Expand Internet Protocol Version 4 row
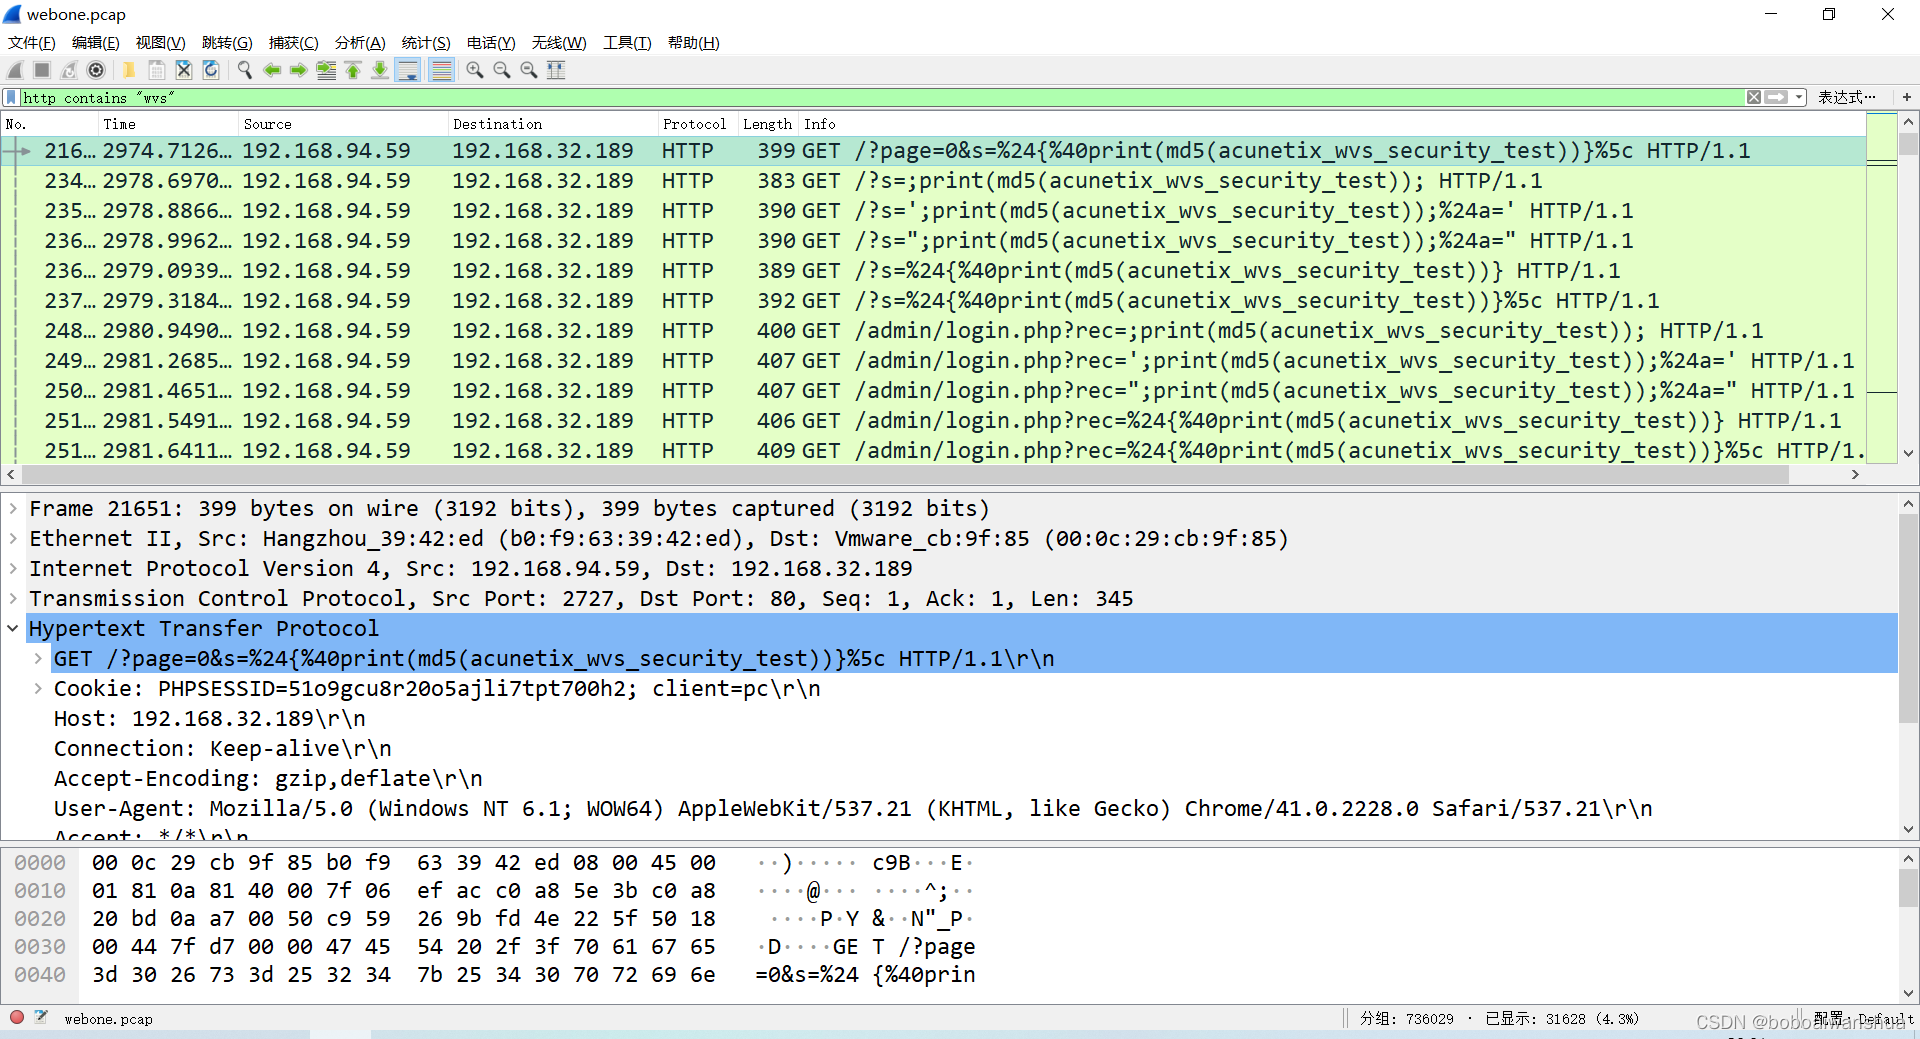 [x=13, y=568]
